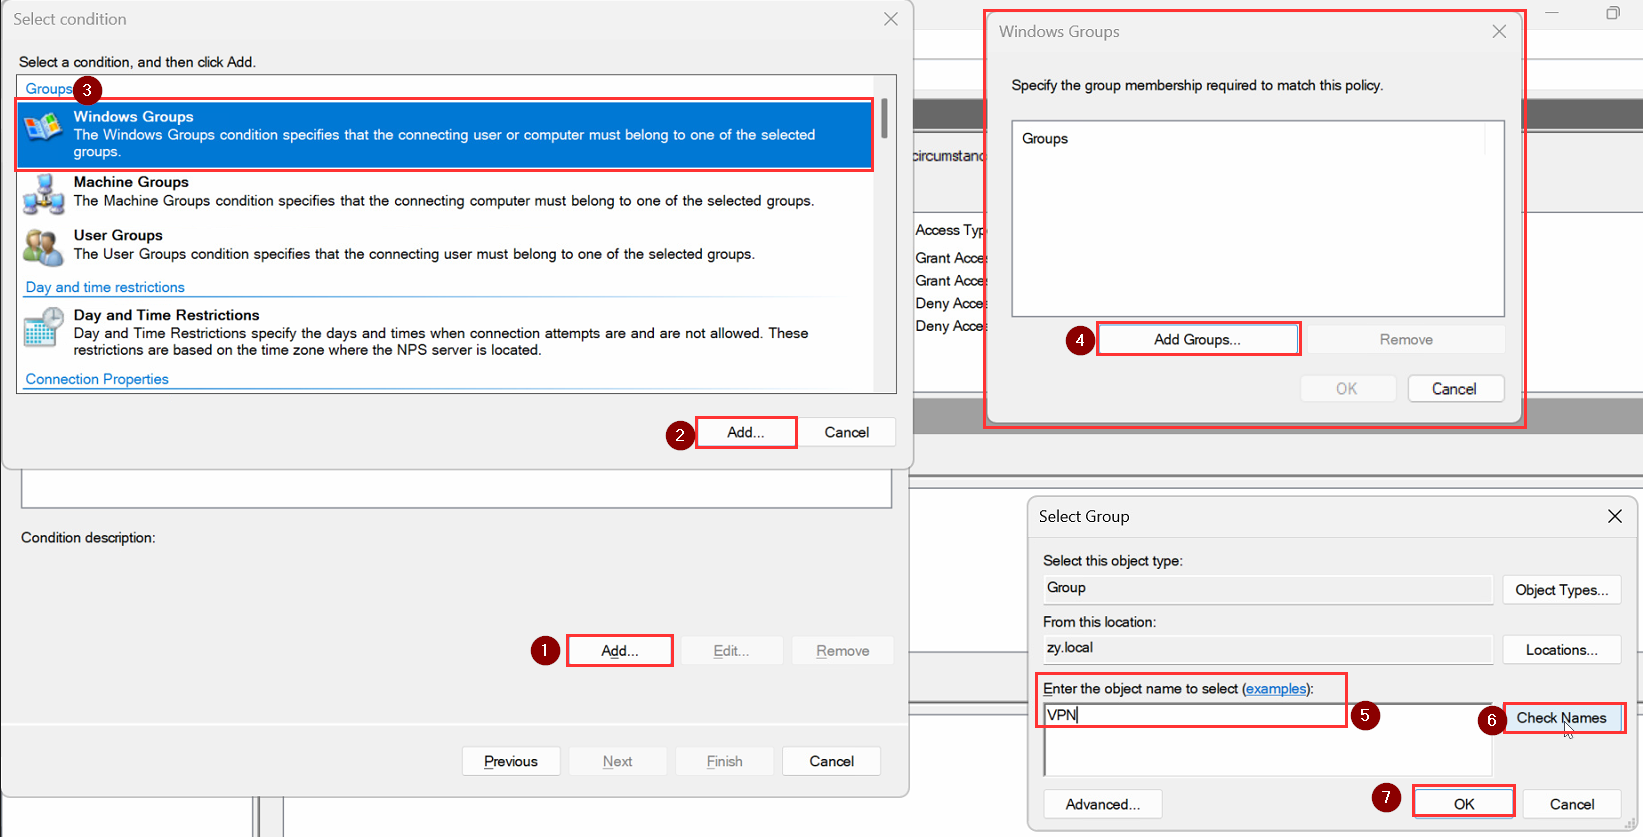Cancel the Windows Groups dialog
1643x837 pixels.
point(1454,389)
